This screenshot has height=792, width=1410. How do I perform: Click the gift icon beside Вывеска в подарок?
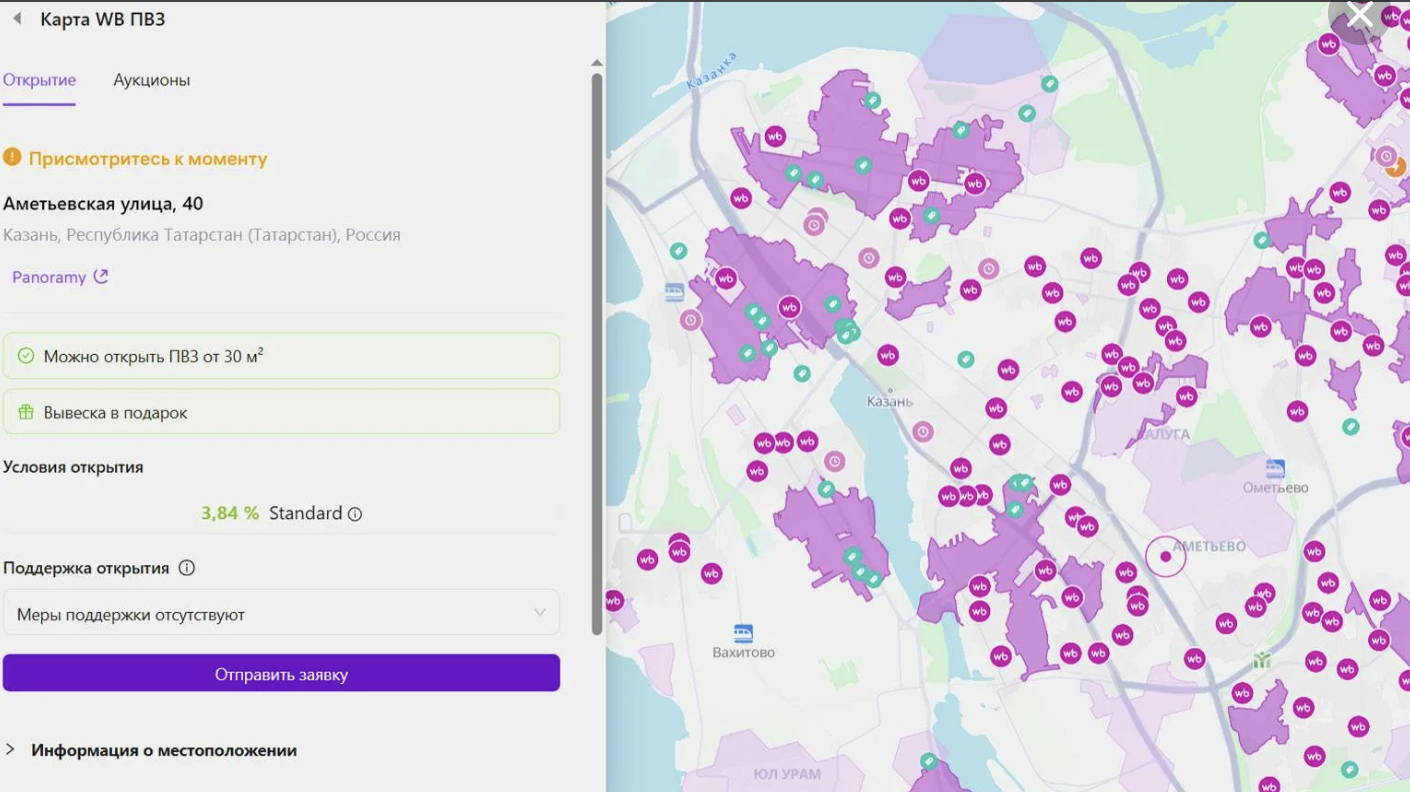(26, 412)
